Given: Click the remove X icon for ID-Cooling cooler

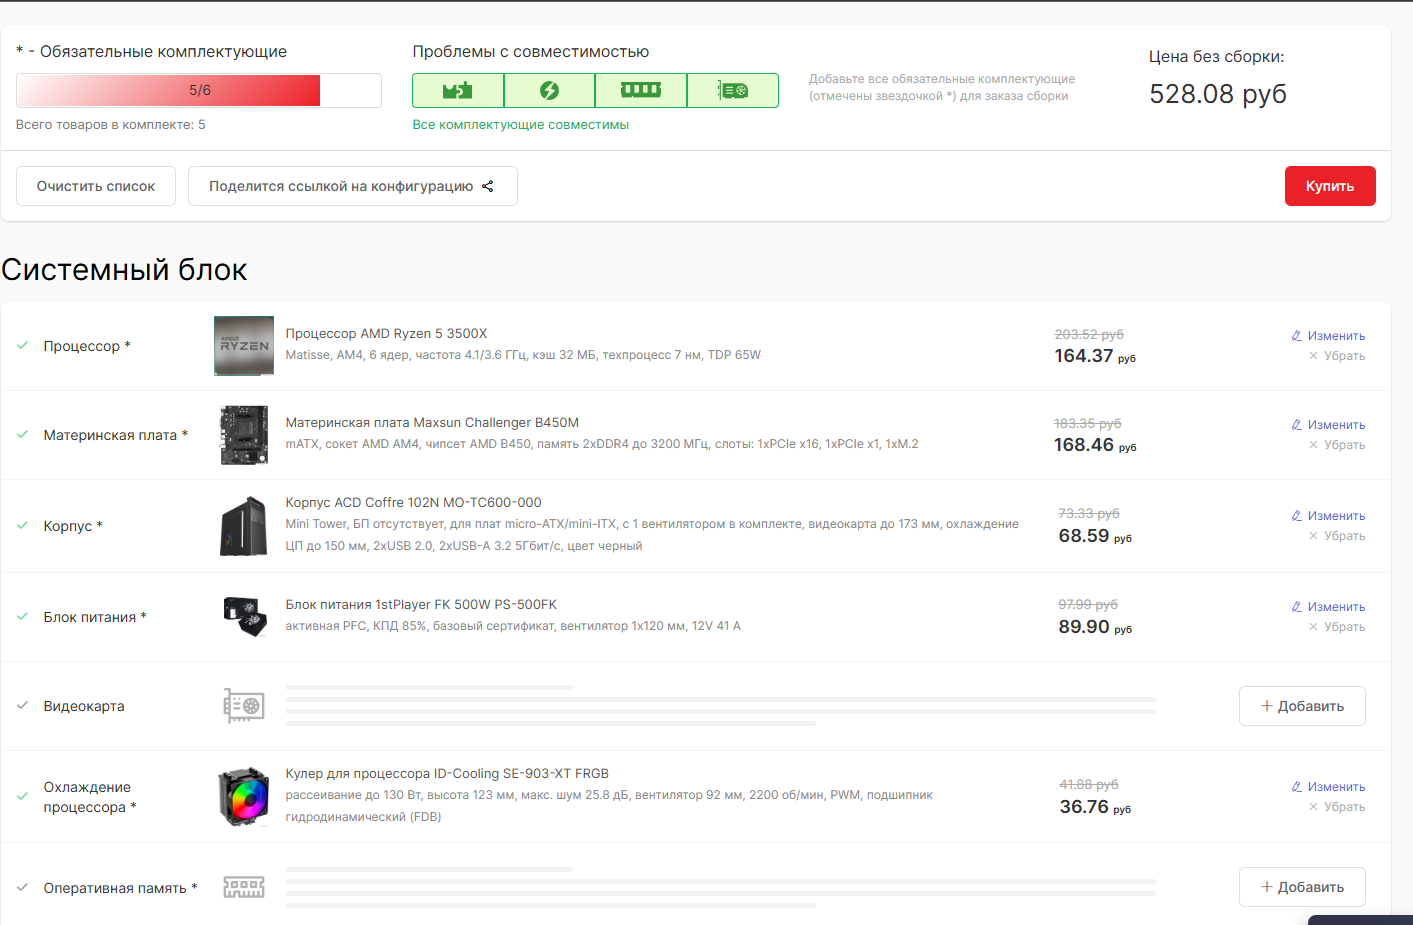Looking at the screenshot, I should 1313,807.
